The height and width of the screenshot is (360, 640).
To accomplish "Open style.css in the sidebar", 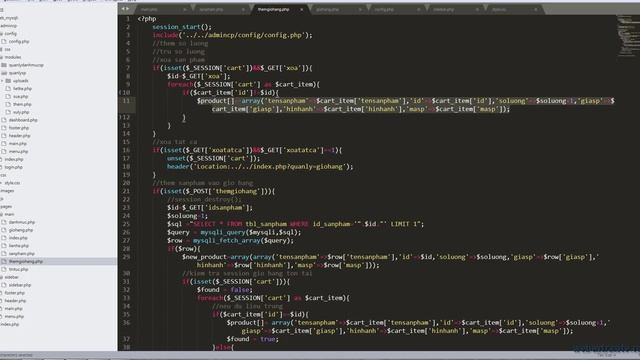I will (12, 183).
